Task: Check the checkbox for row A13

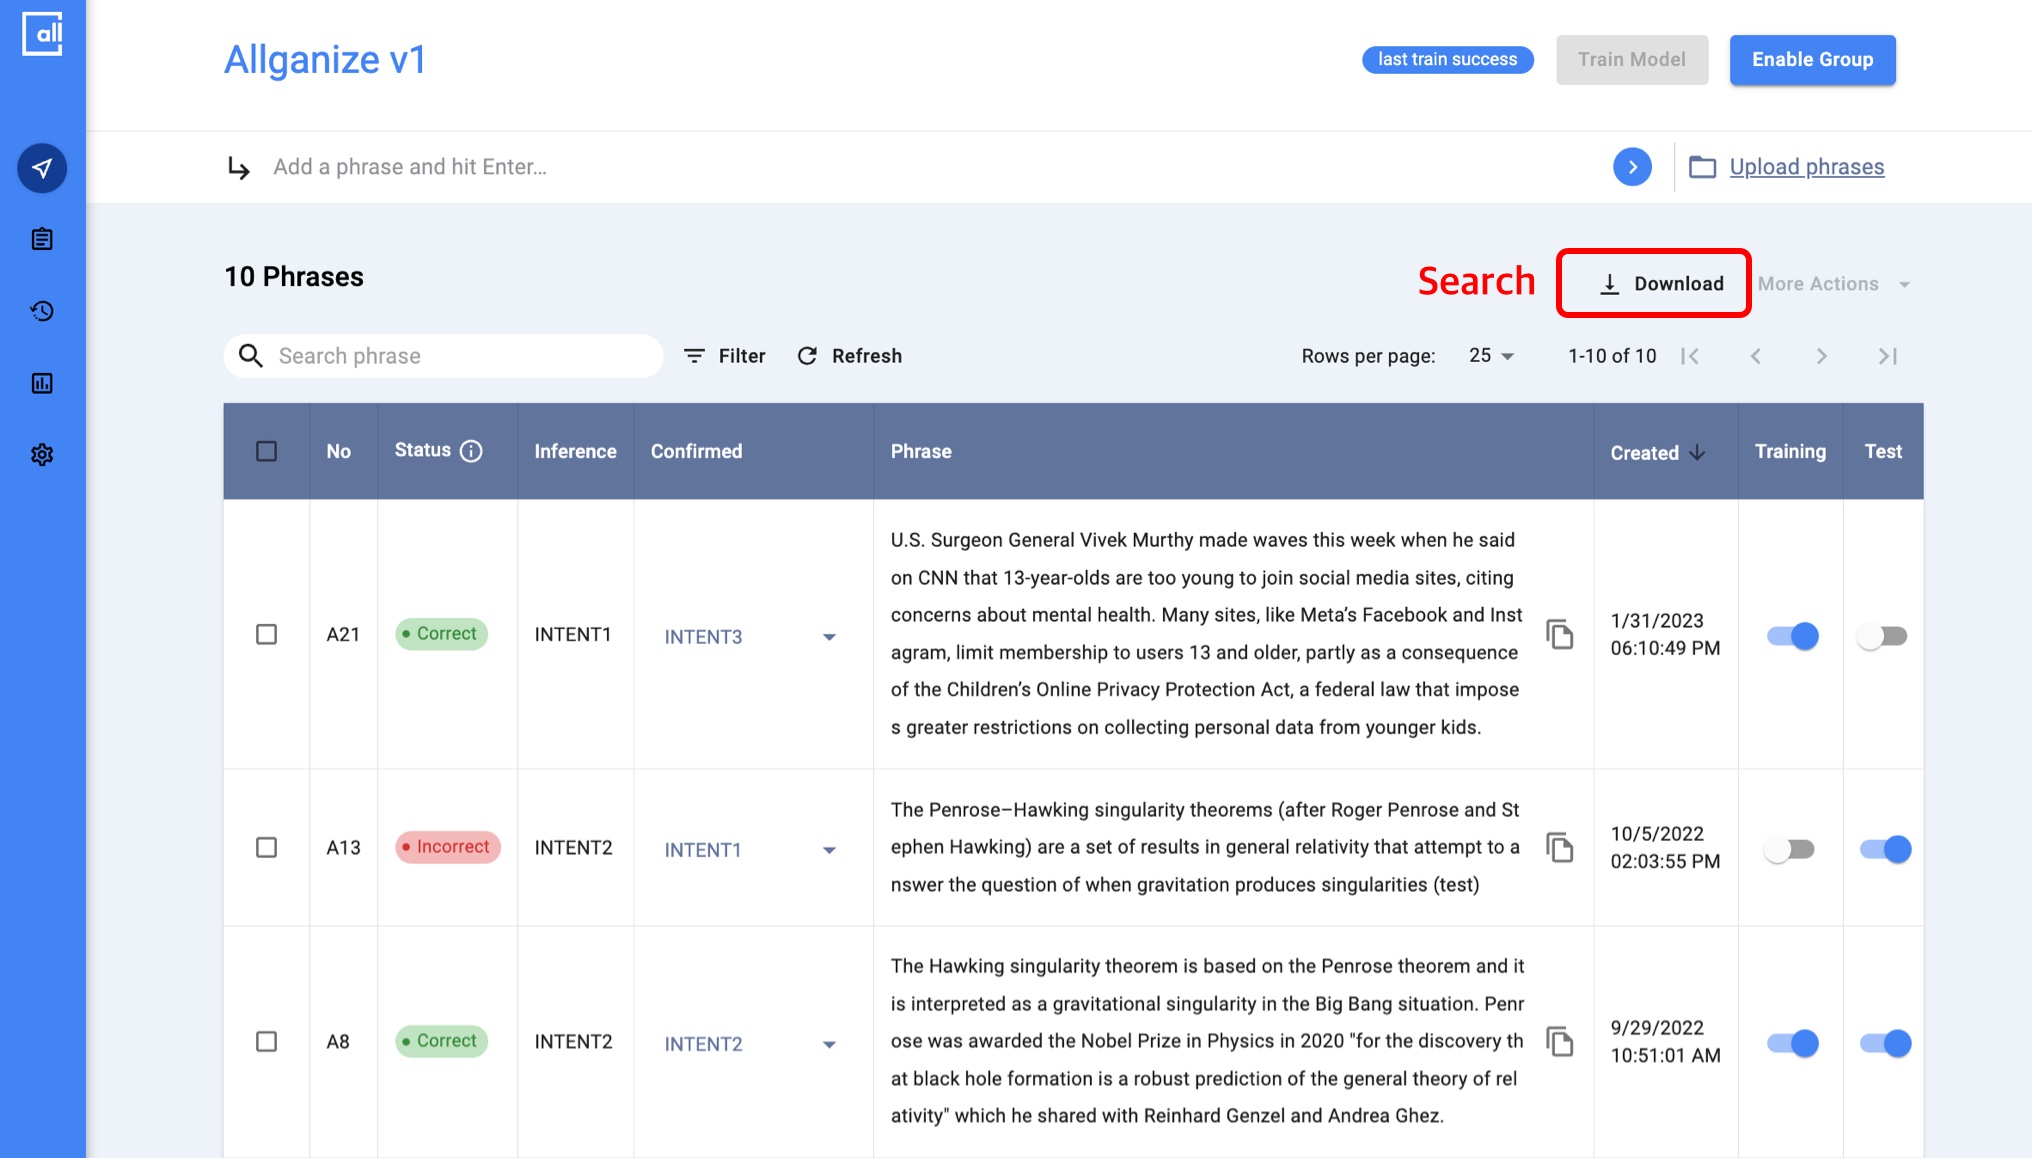Action: 266,848
